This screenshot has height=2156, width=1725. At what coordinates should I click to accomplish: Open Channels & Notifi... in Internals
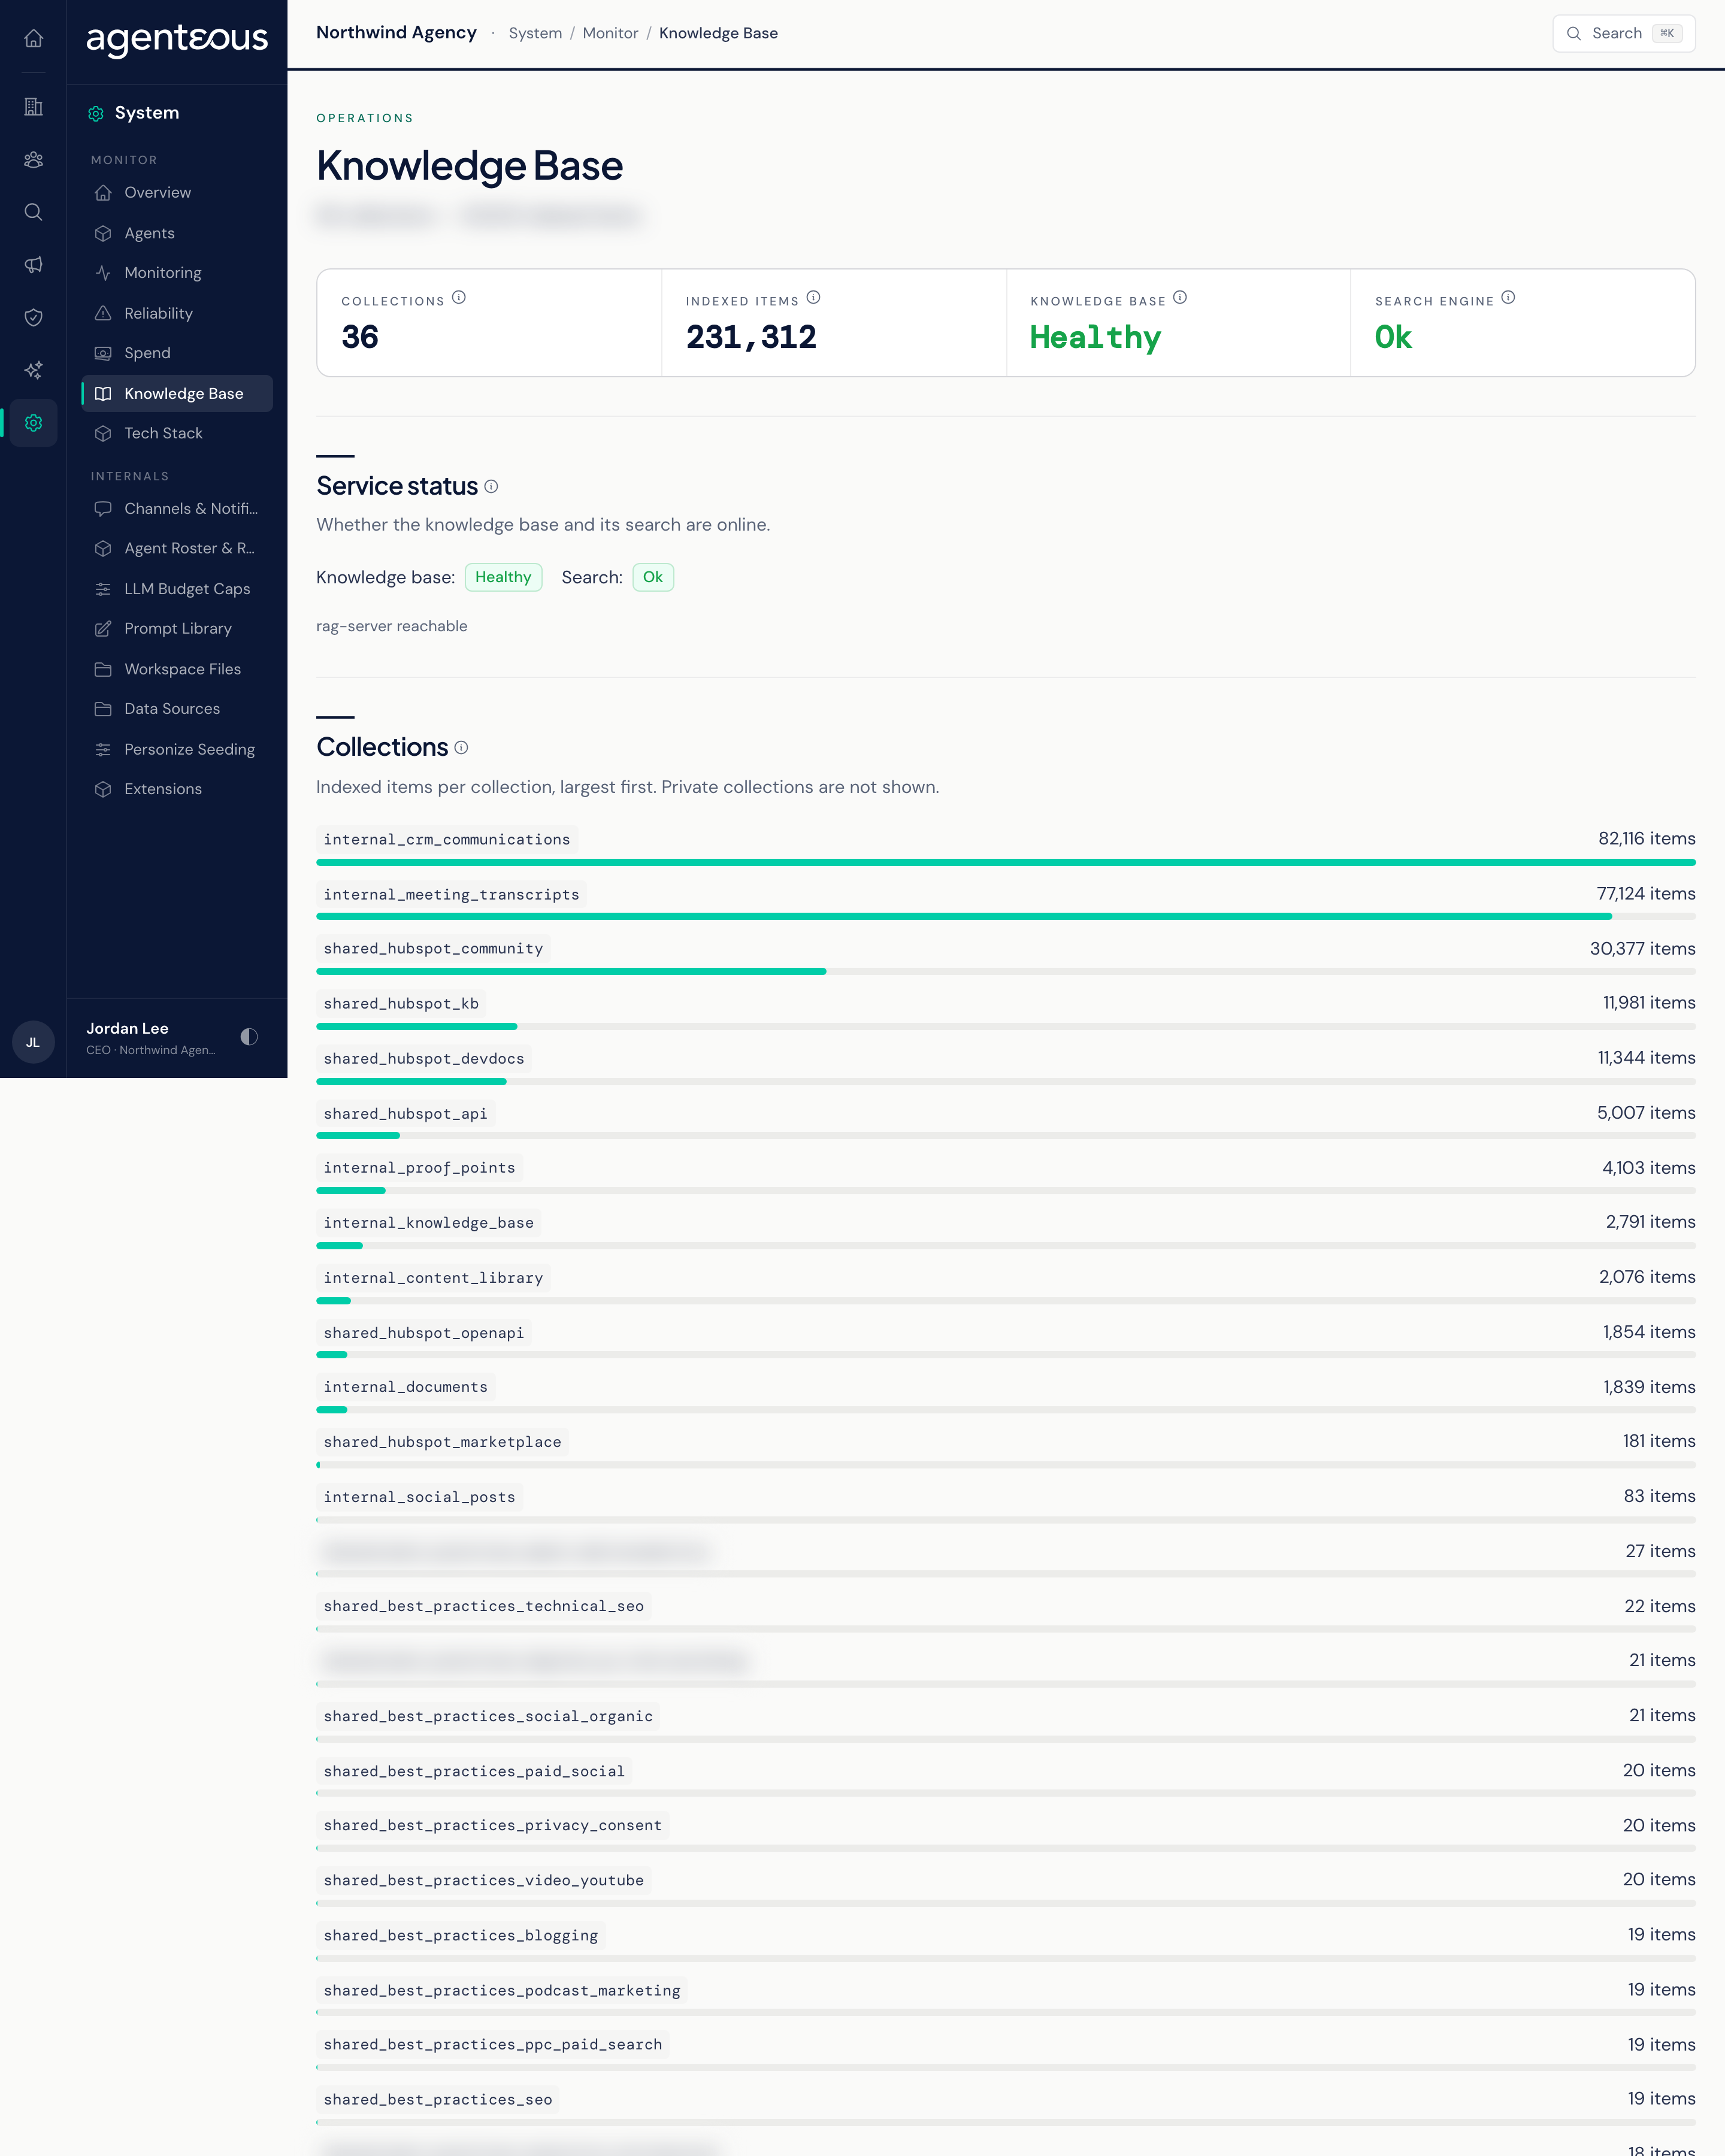(177, 509)
